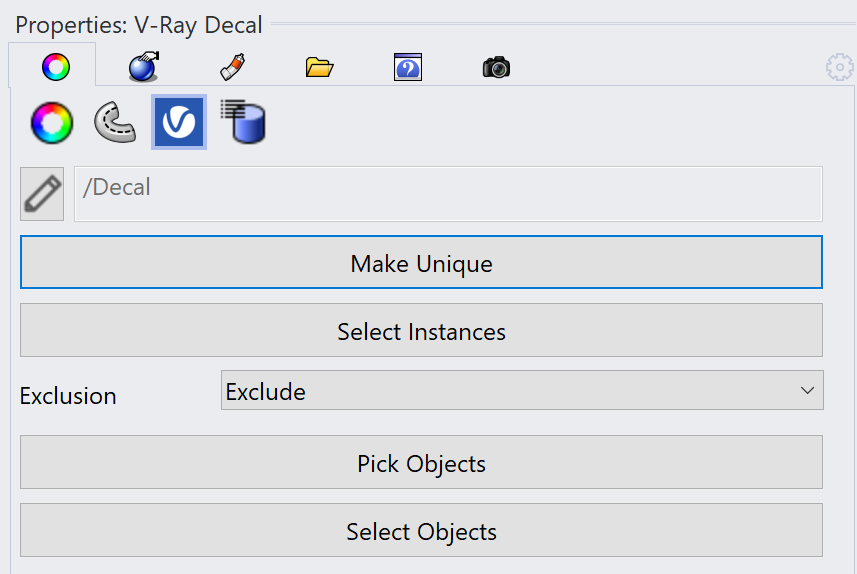Image resolution: width=857 pixels, height=574 pixels.
Task: Open the curve piping properties icon
Action: click(x=115, y=122)
